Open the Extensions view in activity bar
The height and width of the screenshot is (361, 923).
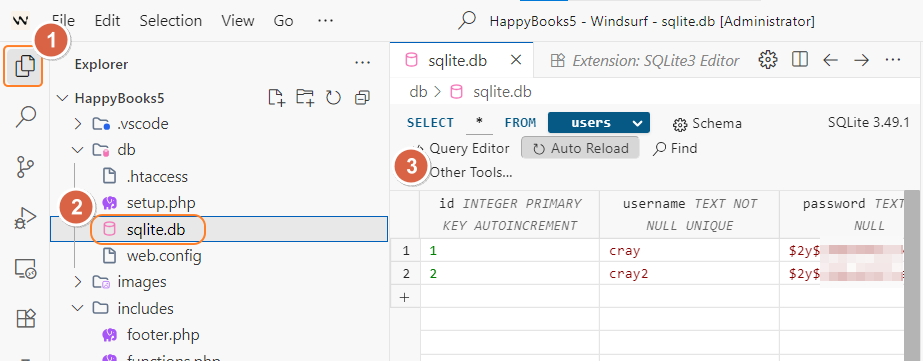coord(25,319)
